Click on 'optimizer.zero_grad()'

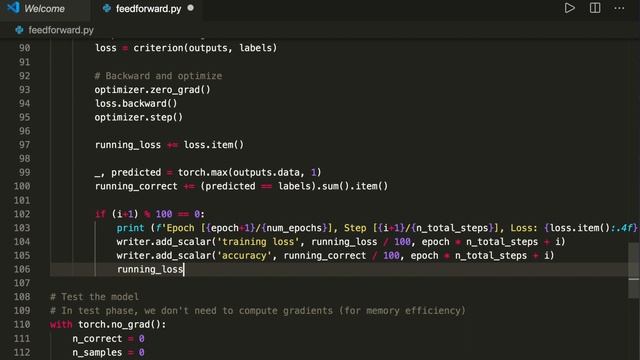pos(152,89)
